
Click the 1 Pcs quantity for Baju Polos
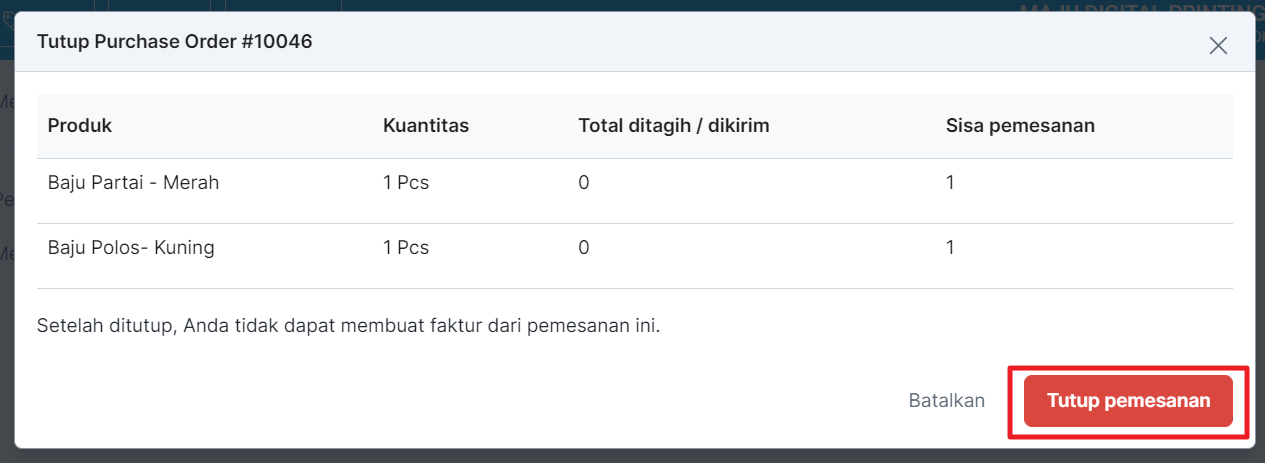point(406,247)
